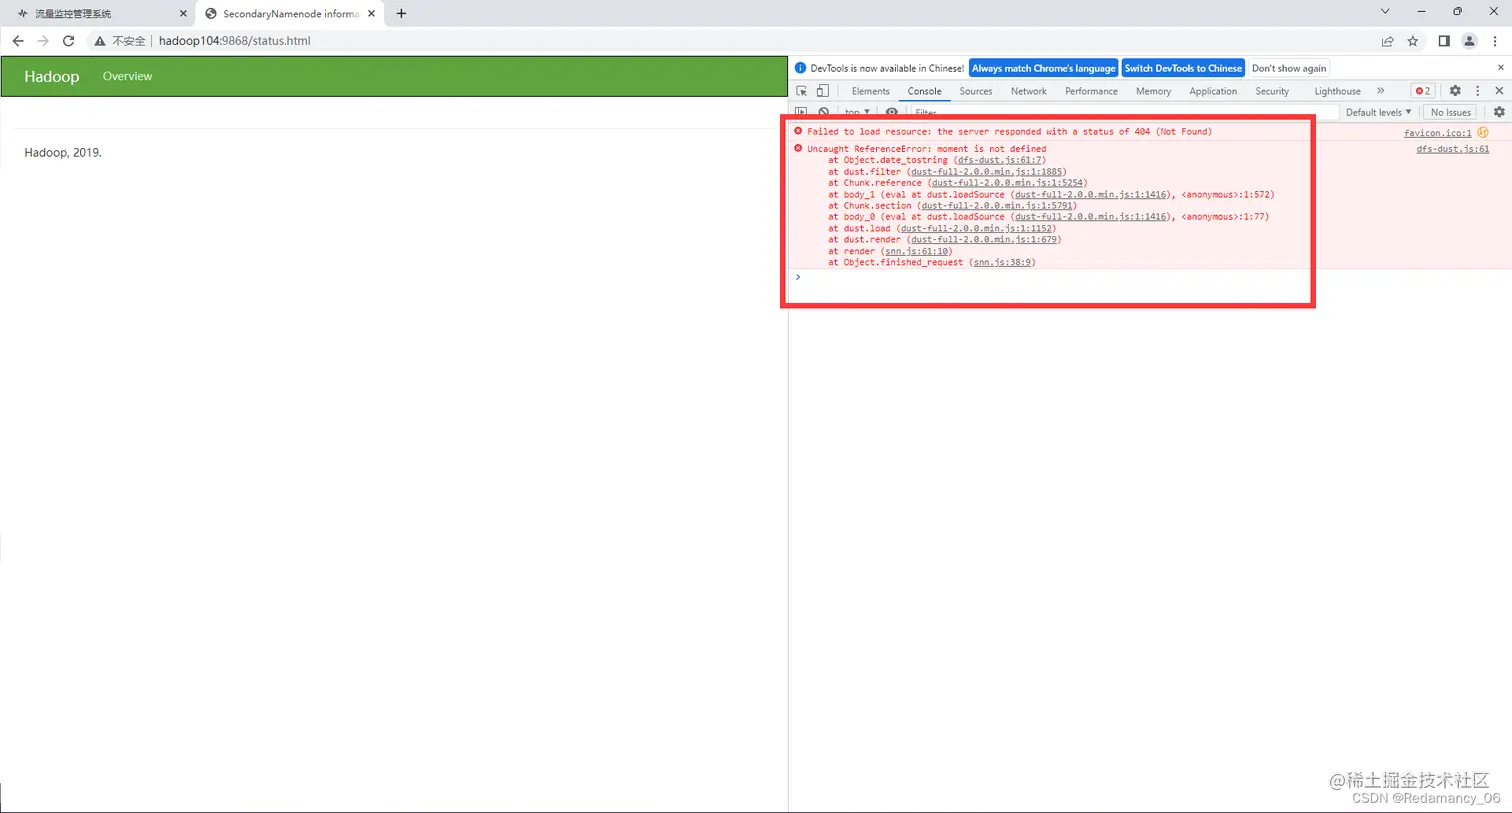Image resolution: width=1512 pixels, height=813 pixels.
Task: Open the dust-full-2.0.0.min.js:1:5254 link
Action: [1008, 183]
